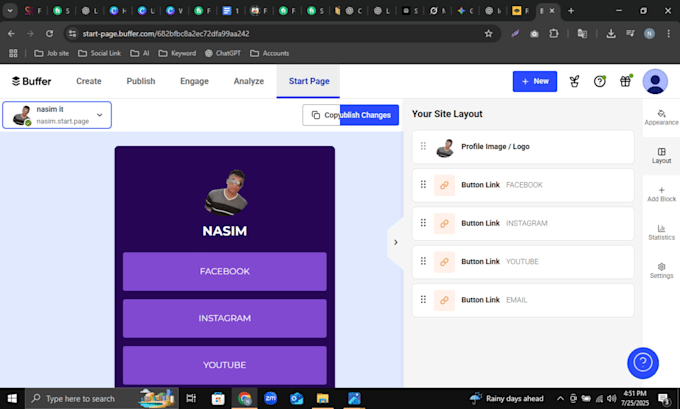Viewport: 680px width, 409px height.
Task: Open the browser's three-dot menu
Action: [x=668, y=33]
